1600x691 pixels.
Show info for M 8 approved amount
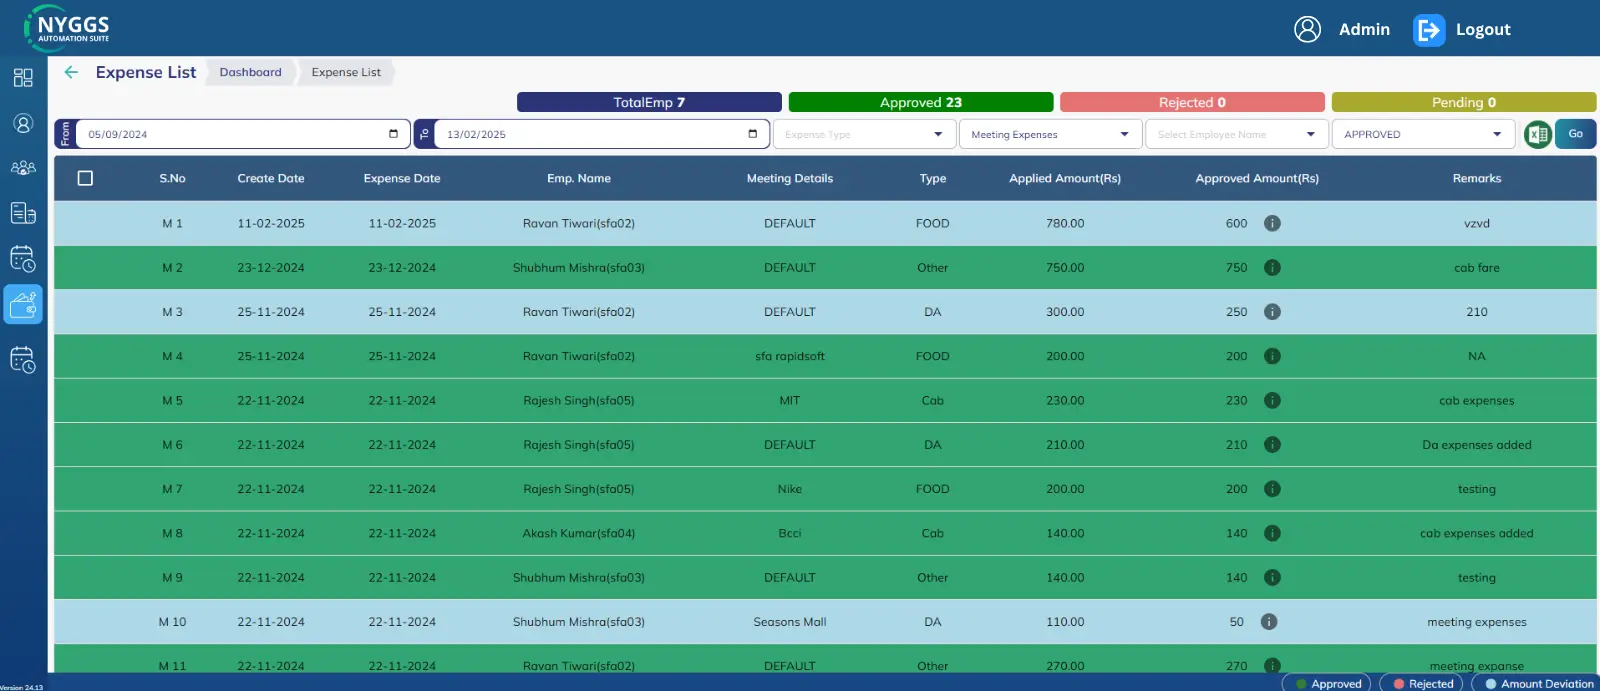tap(1272, 533)
